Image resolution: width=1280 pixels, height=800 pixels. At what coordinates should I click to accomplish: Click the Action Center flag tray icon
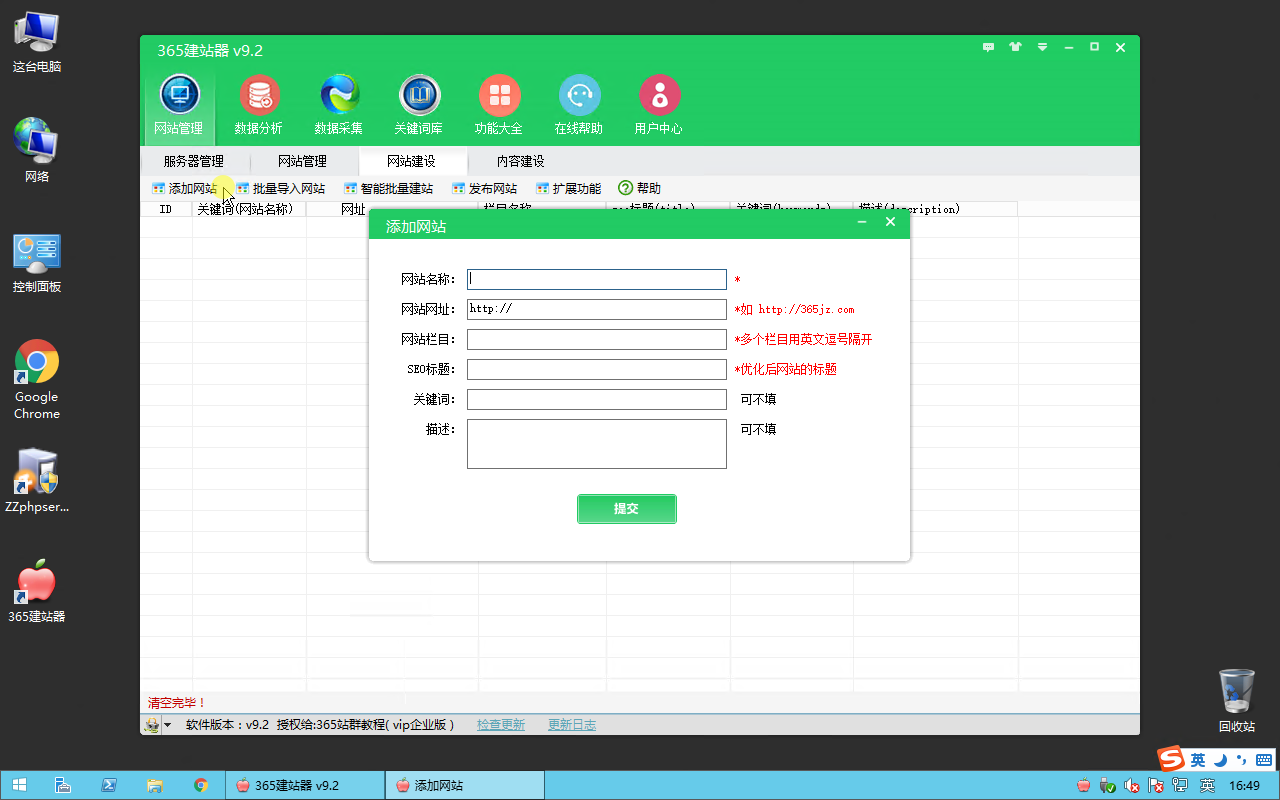[x=1157, y=786]
